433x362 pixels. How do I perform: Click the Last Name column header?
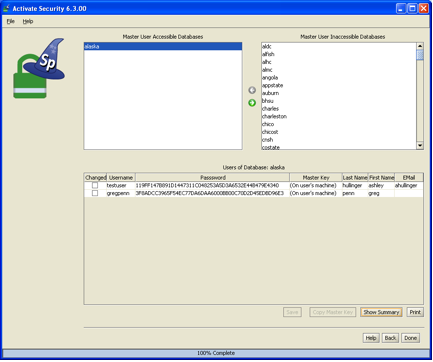click(x=355, y=177)
